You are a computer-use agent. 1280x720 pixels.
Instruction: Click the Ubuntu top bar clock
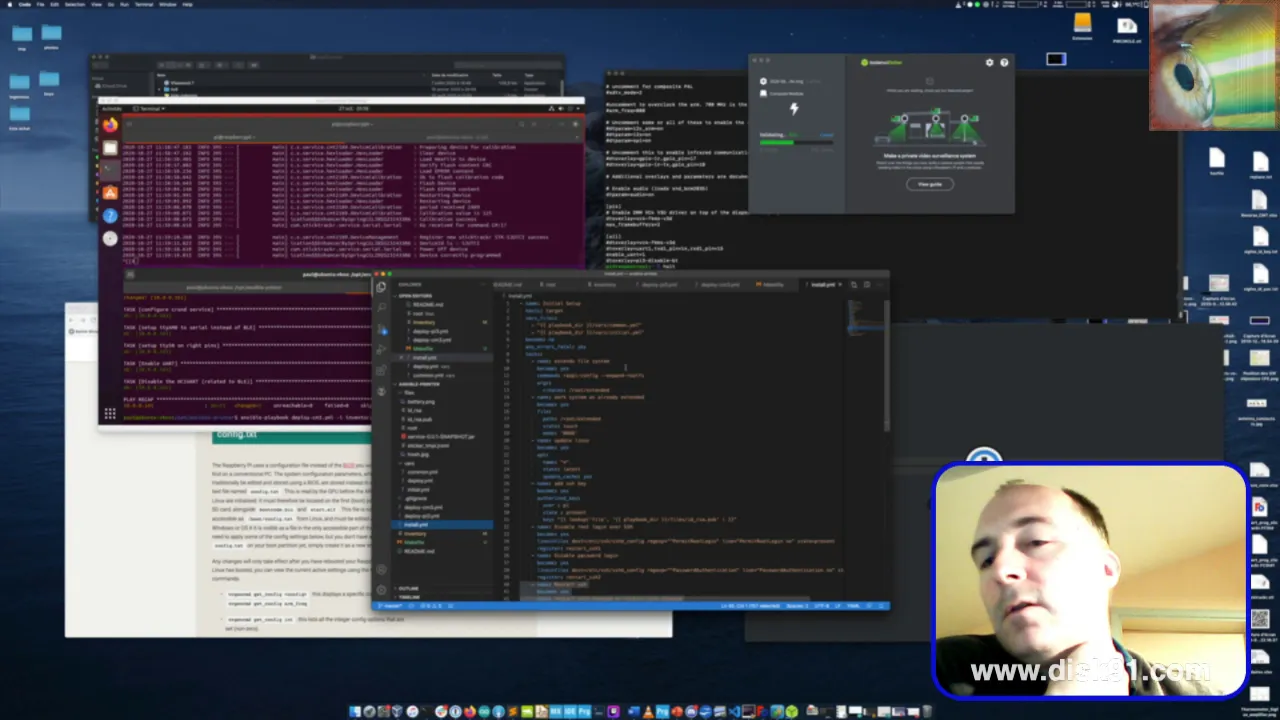pyautogui.click(x=354, y=108)
